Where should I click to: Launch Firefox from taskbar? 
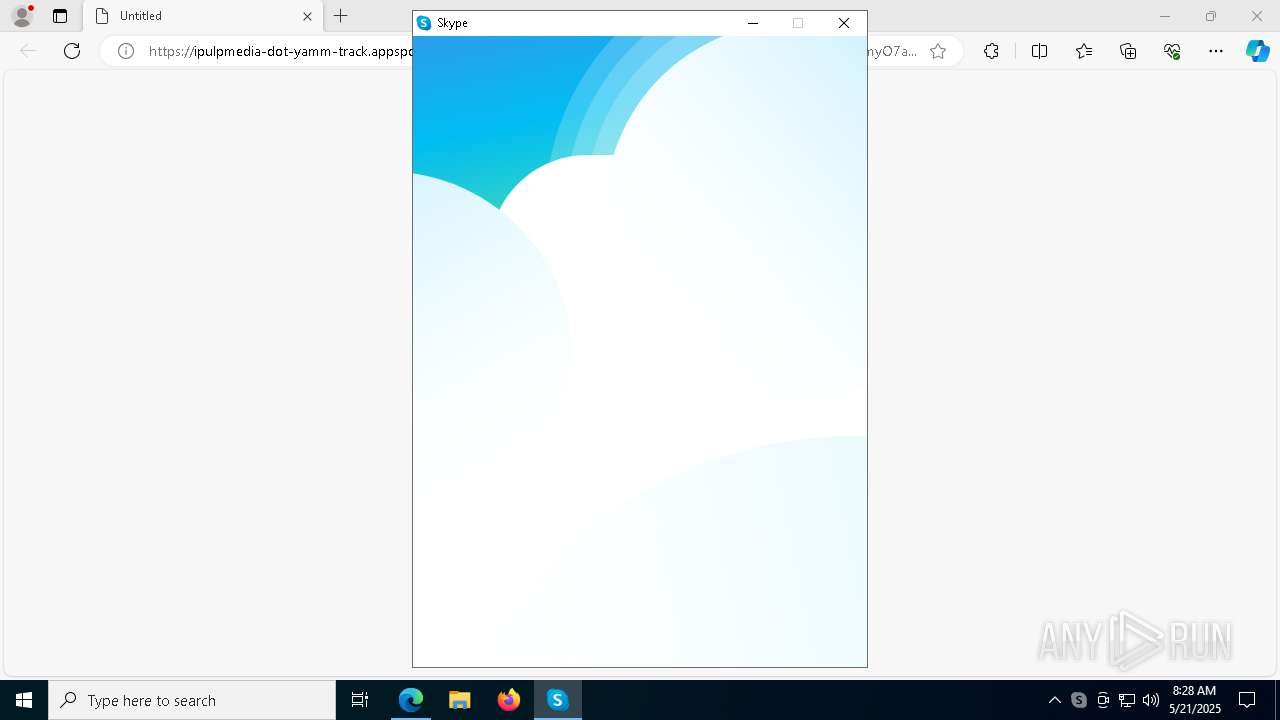pos(509,700)
